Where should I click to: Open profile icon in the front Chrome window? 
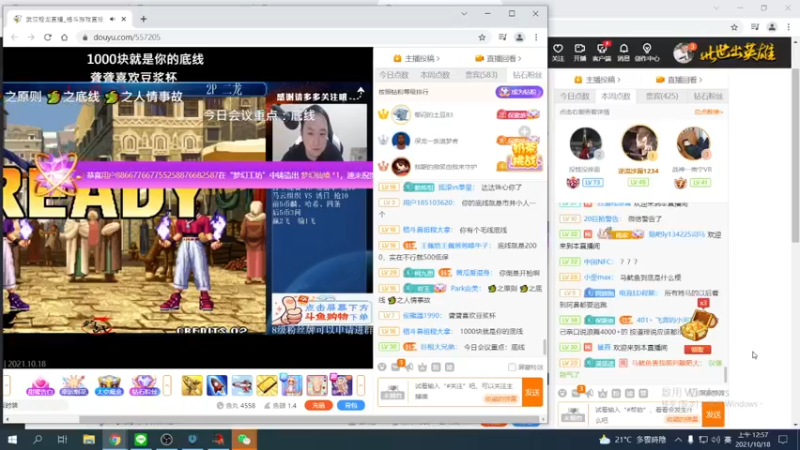click(519, 37)
